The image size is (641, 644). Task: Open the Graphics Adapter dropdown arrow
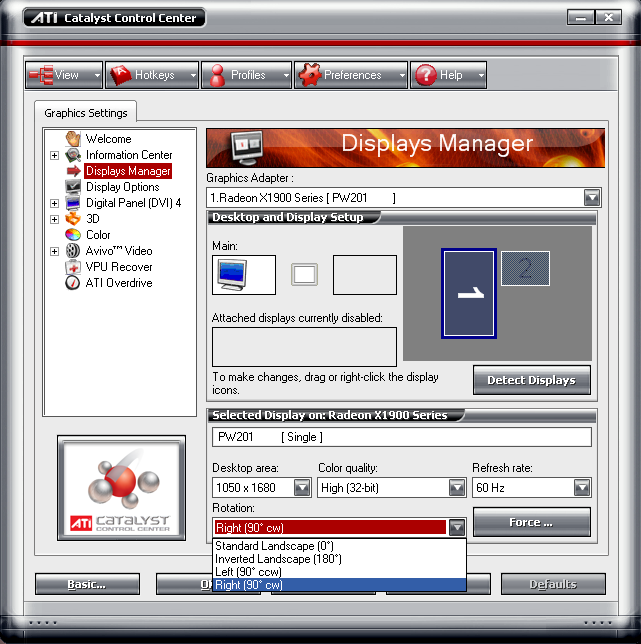click(592, 198)
